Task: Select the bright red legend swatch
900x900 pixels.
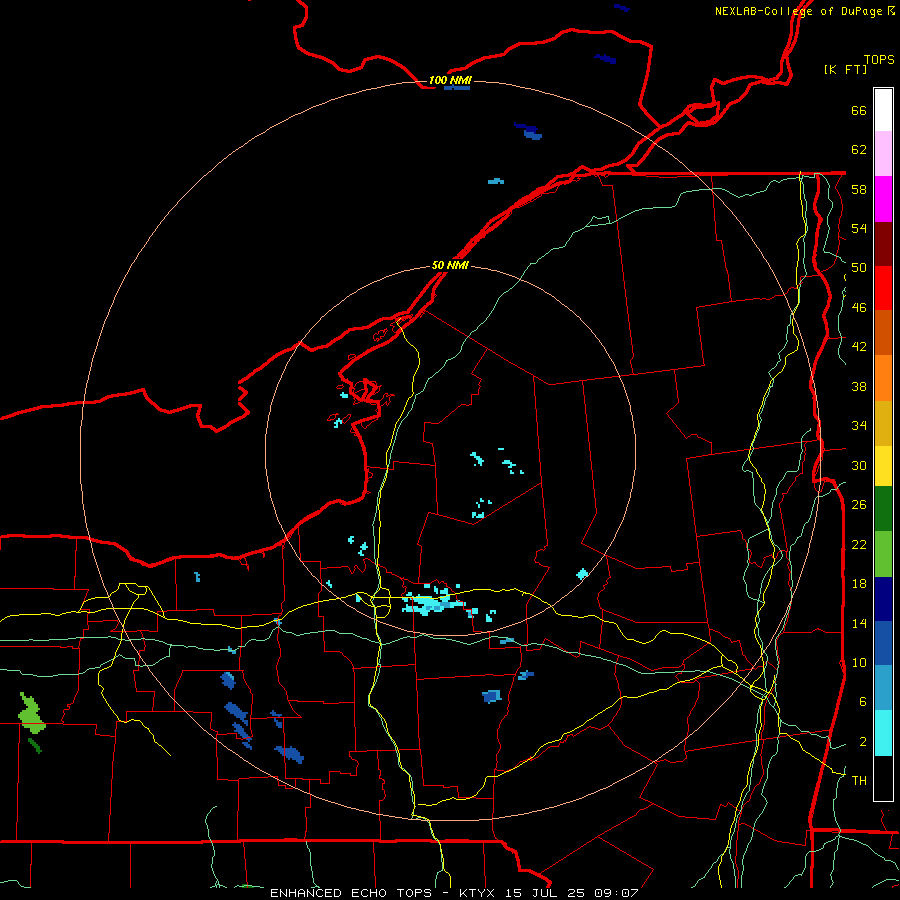Action: click(883, 288)
